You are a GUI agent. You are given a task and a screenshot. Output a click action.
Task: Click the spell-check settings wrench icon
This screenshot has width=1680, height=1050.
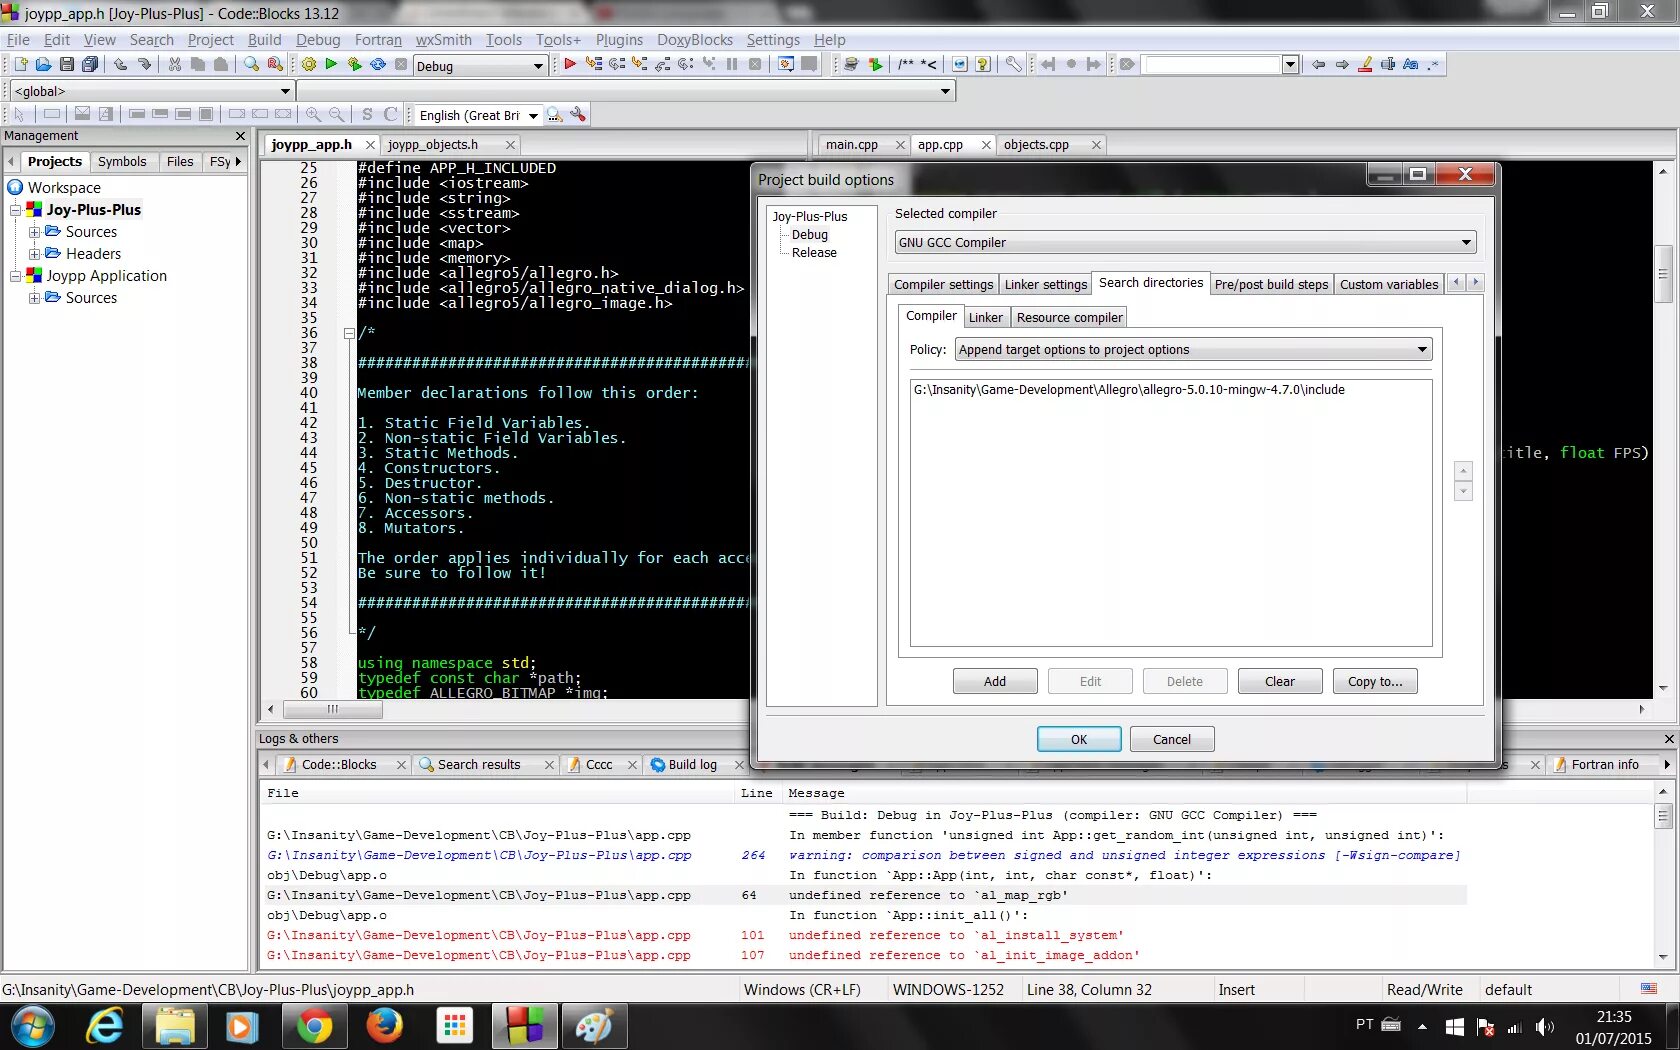click(578, 115)
